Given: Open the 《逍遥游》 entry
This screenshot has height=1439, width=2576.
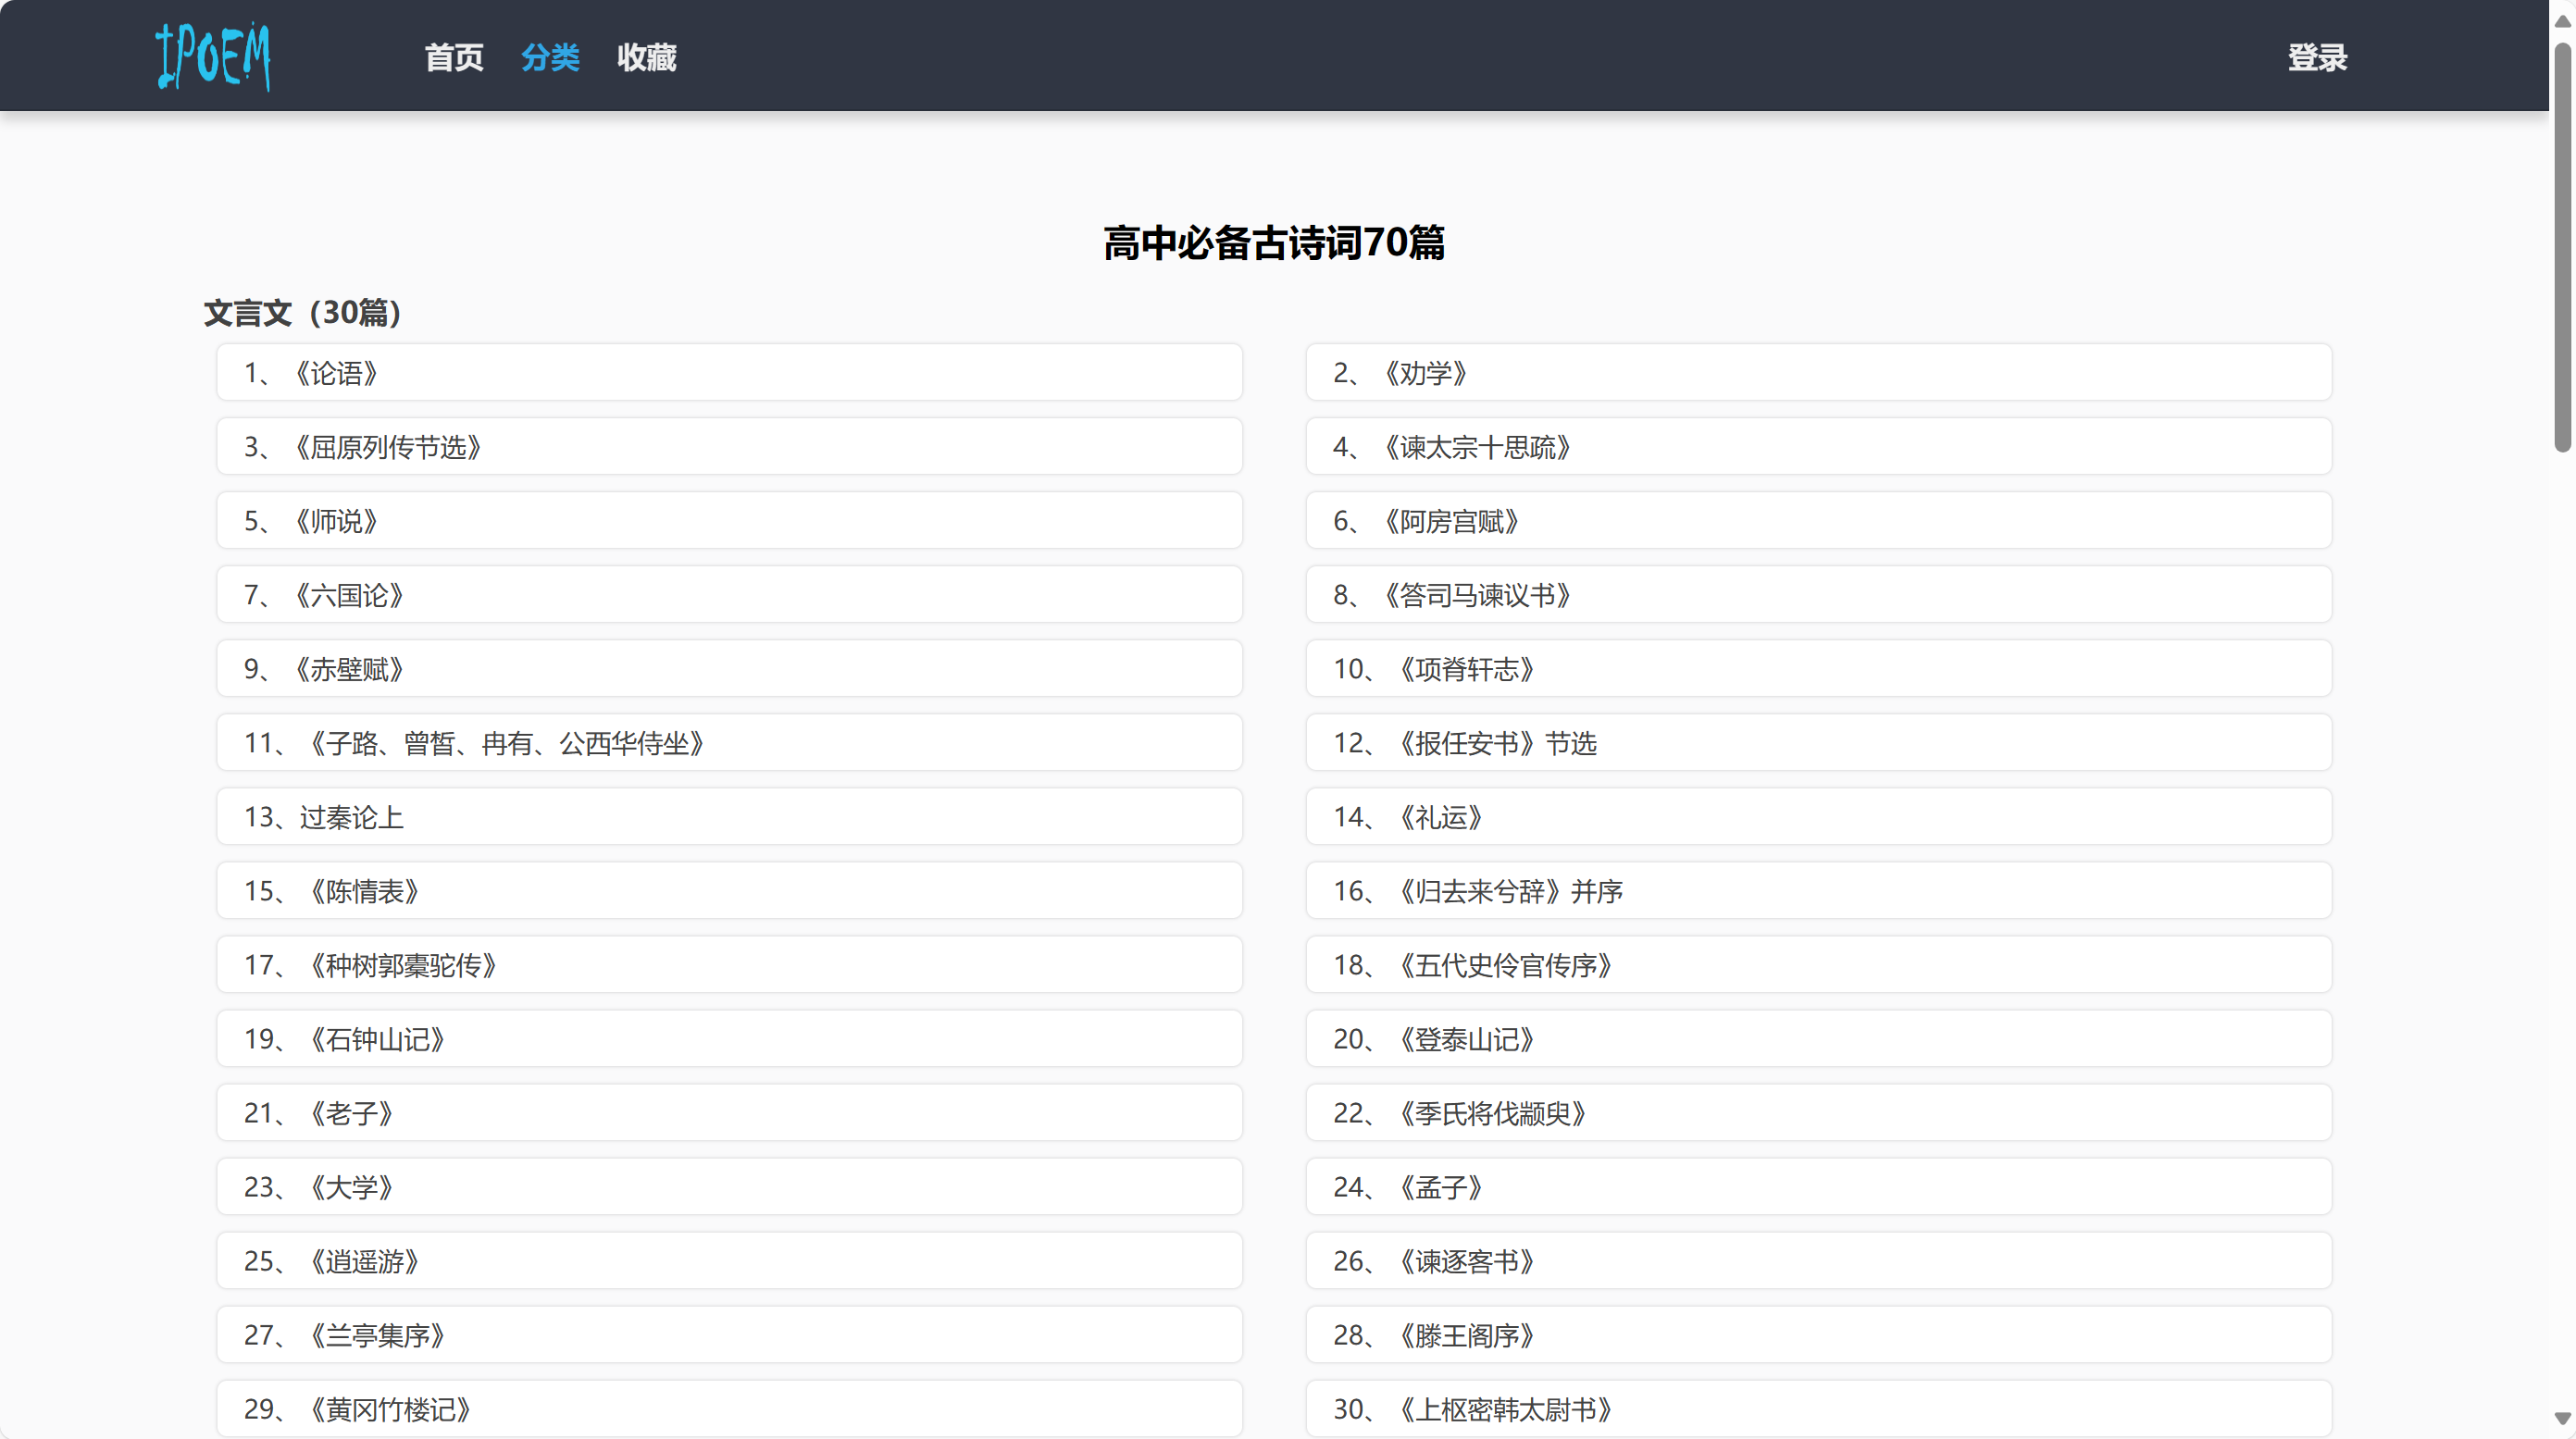Looking at the screenshot, I should (x=728, y=1261).
